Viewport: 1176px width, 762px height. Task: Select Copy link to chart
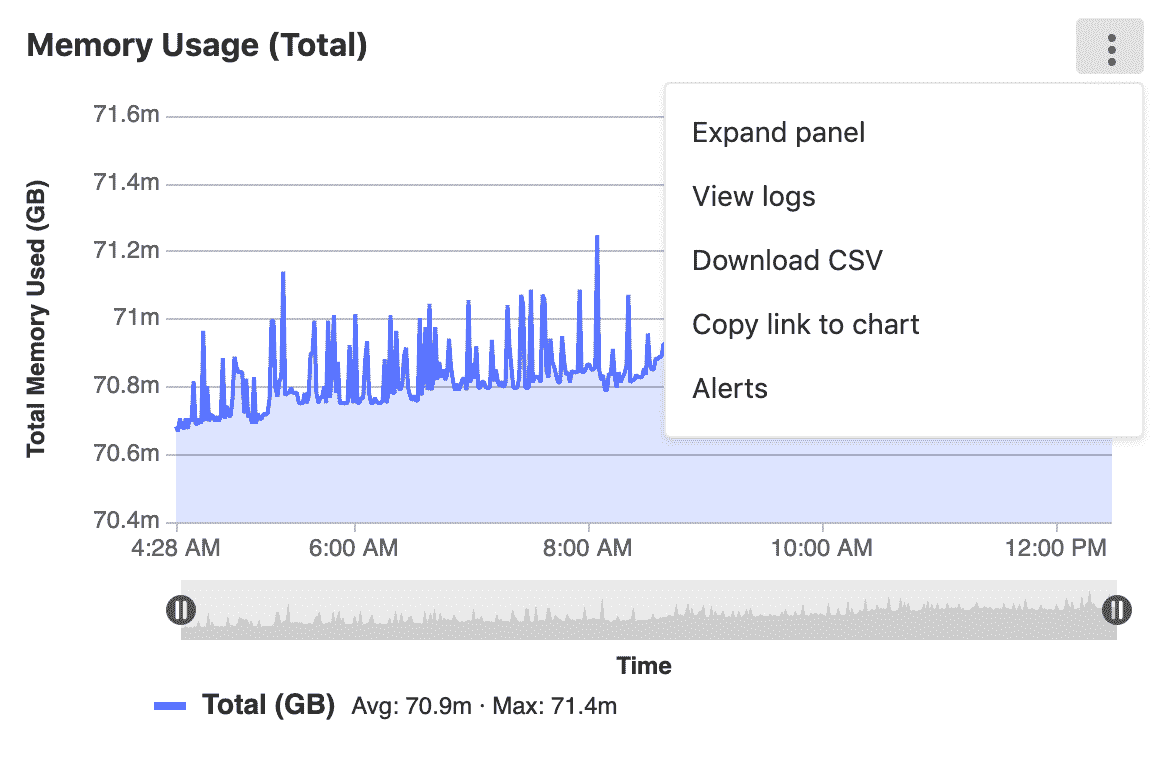(x=805, y=324)
